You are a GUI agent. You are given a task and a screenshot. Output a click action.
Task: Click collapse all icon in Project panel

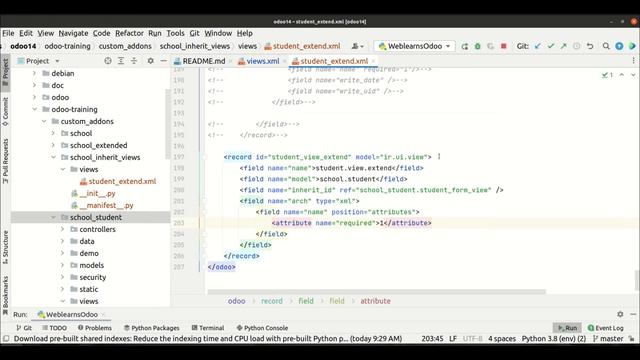point(134,61)
